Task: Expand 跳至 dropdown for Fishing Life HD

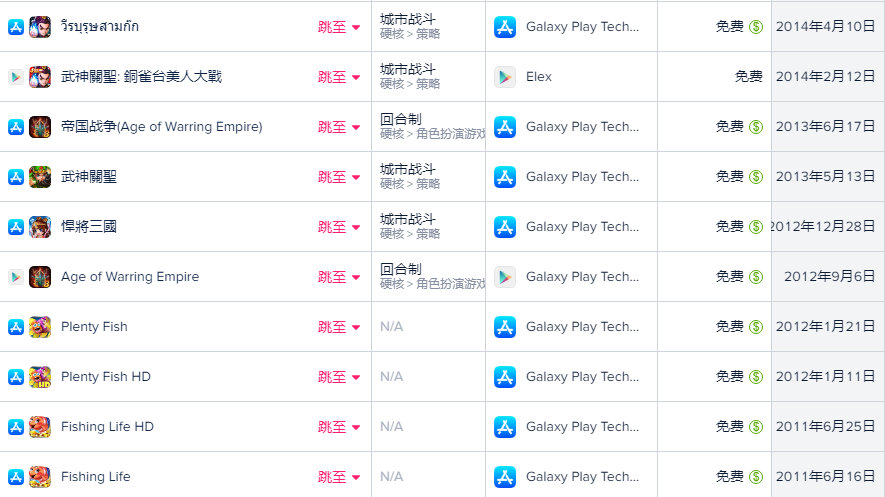Action: click(x=339, y=427)
